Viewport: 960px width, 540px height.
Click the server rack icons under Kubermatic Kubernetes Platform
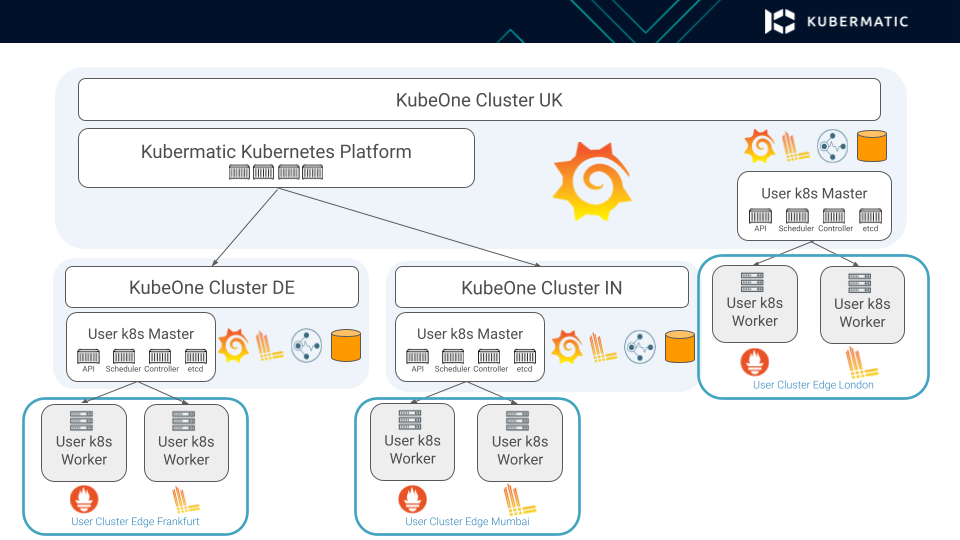276,172
